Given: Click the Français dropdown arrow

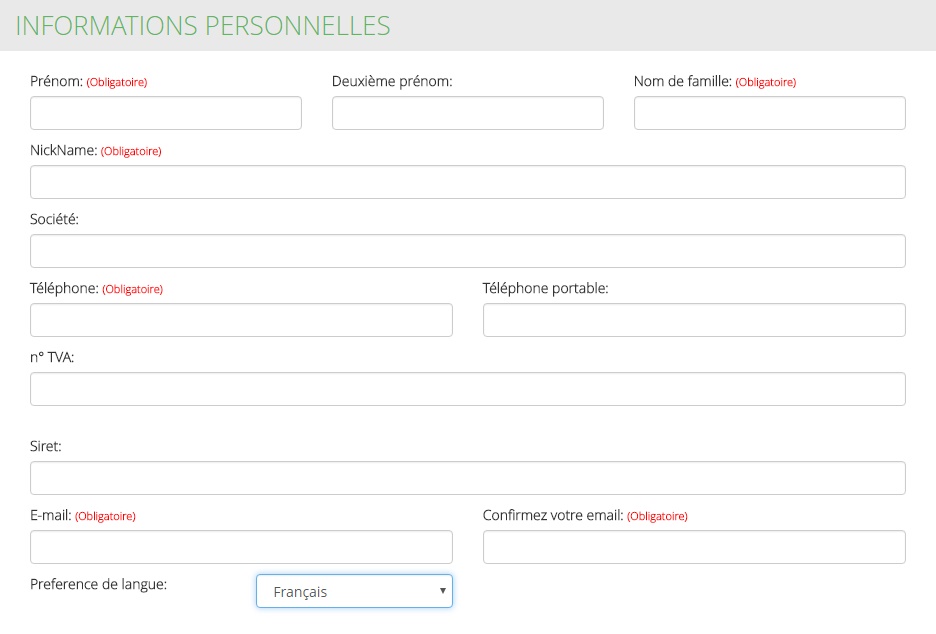Looking at the screenshot, I should click(442, 591).
